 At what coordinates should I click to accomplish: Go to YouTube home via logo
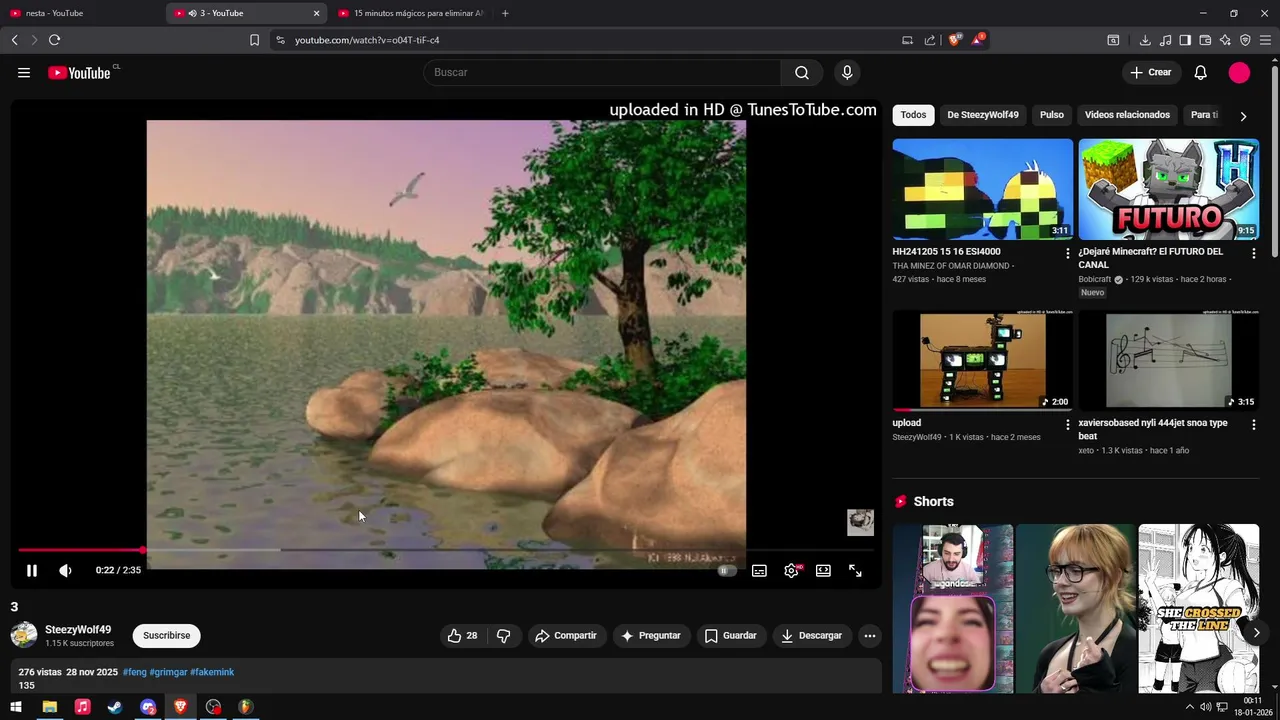pyautogui.click(x=79, y=72)
